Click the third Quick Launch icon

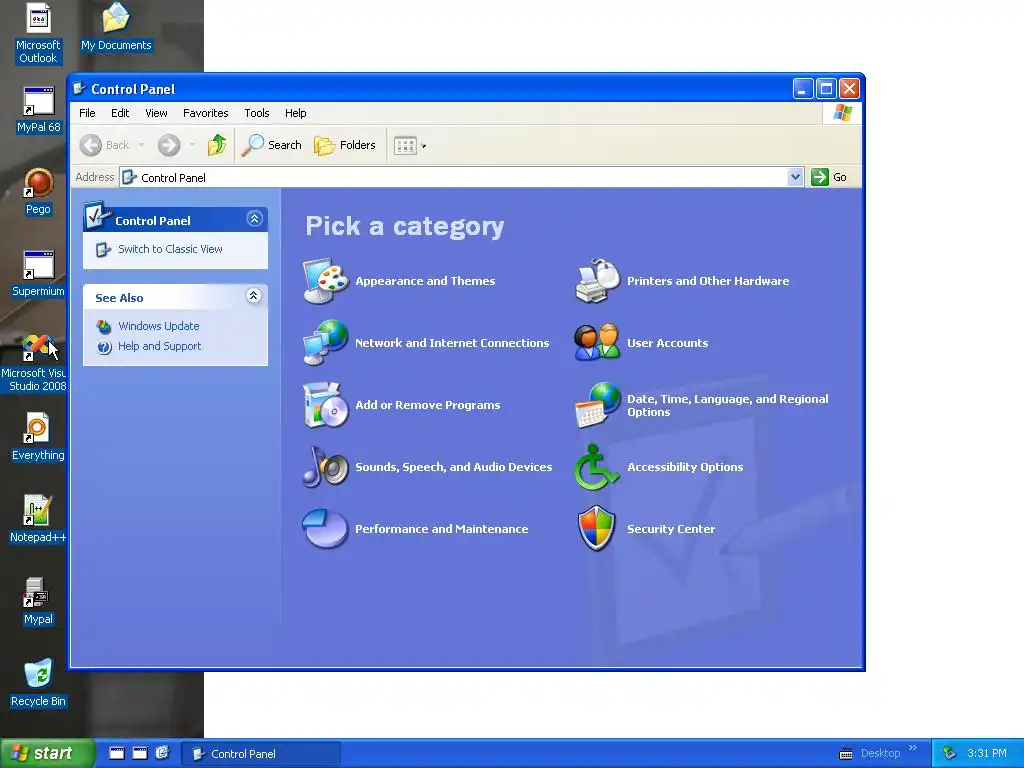coord(163,753)
